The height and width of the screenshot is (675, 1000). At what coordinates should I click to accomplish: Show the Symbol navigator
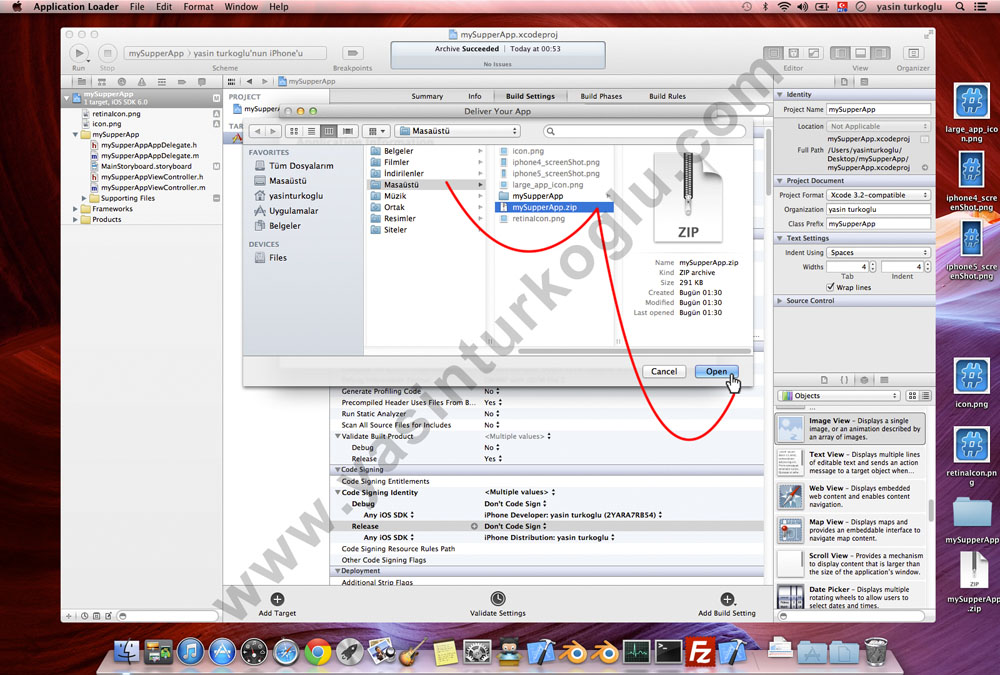pos(101,82)
